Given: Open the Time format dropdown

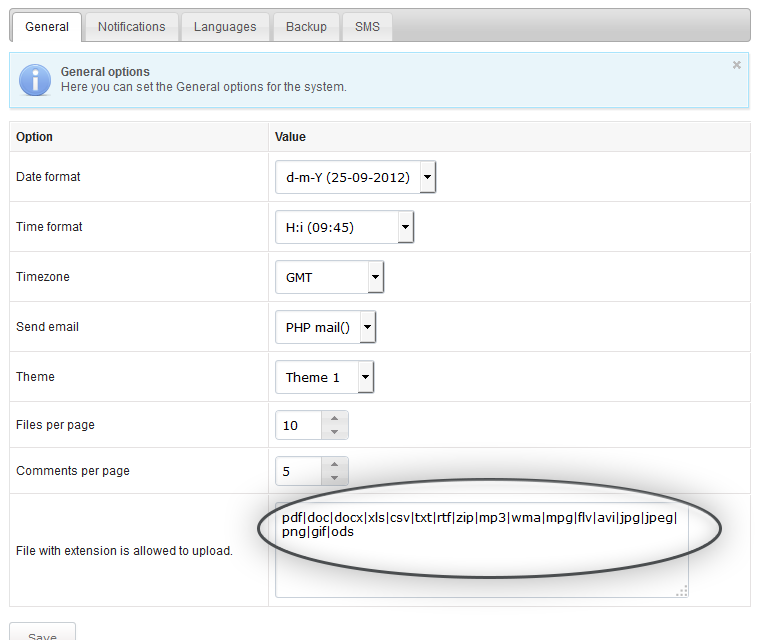Looking at the screenshot, I should (344, 227).
